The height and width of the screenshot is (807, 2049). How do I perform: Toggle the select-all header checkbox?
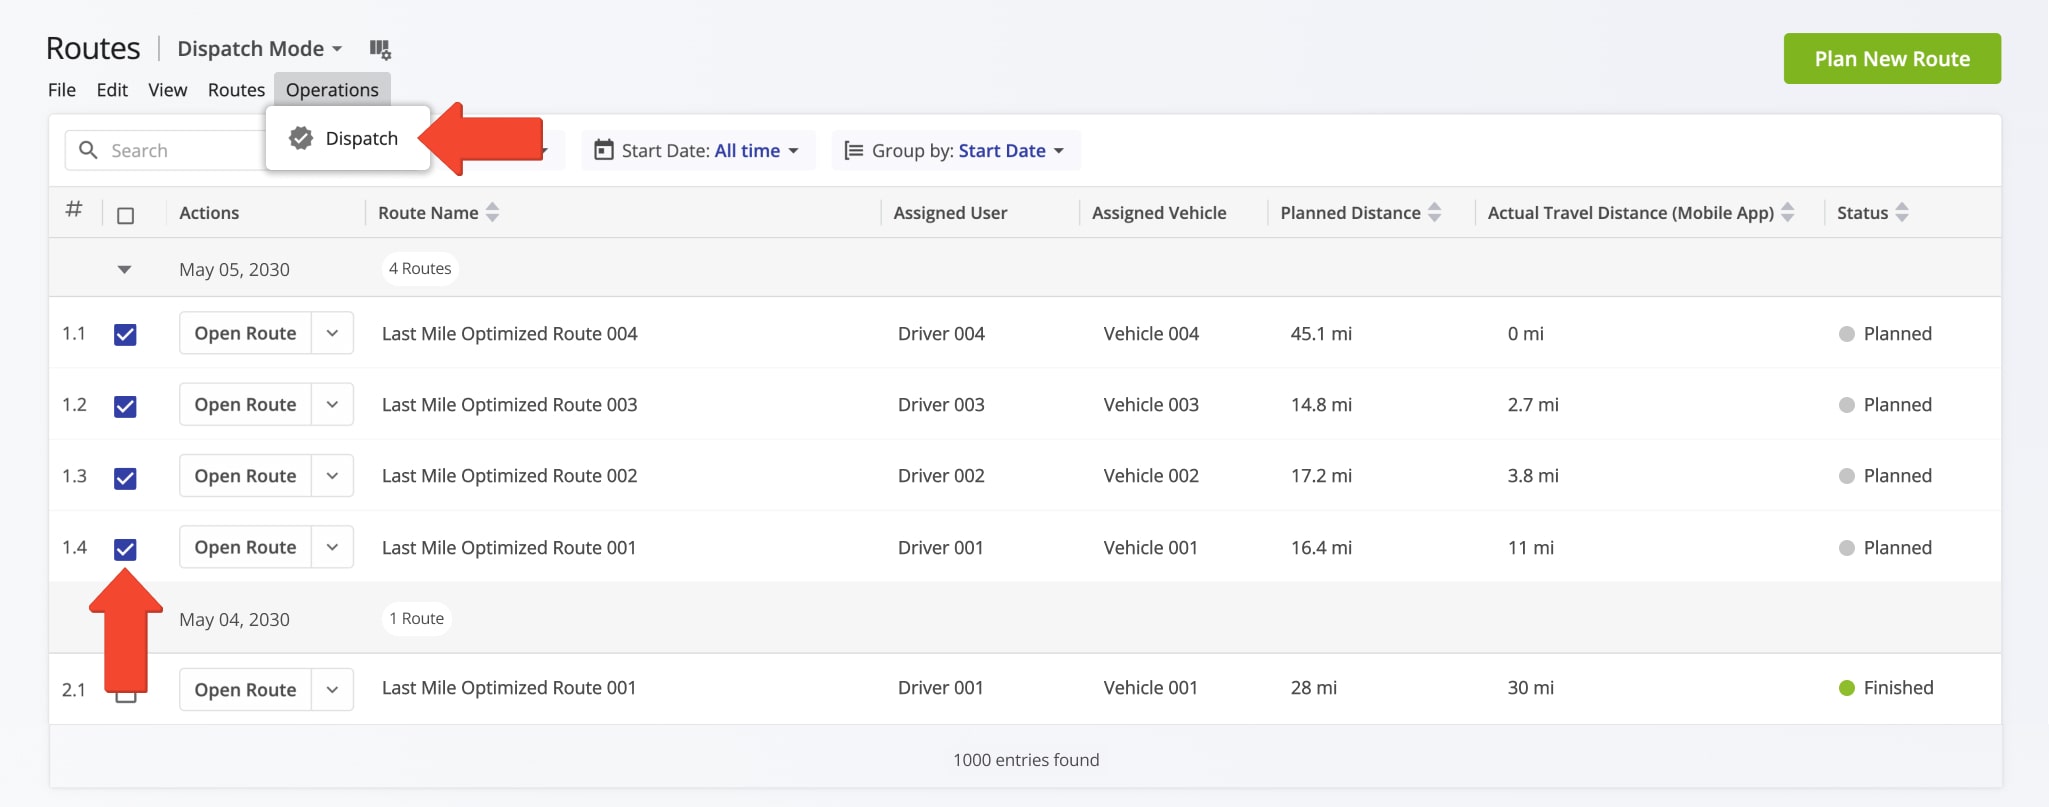click(125, 215)
